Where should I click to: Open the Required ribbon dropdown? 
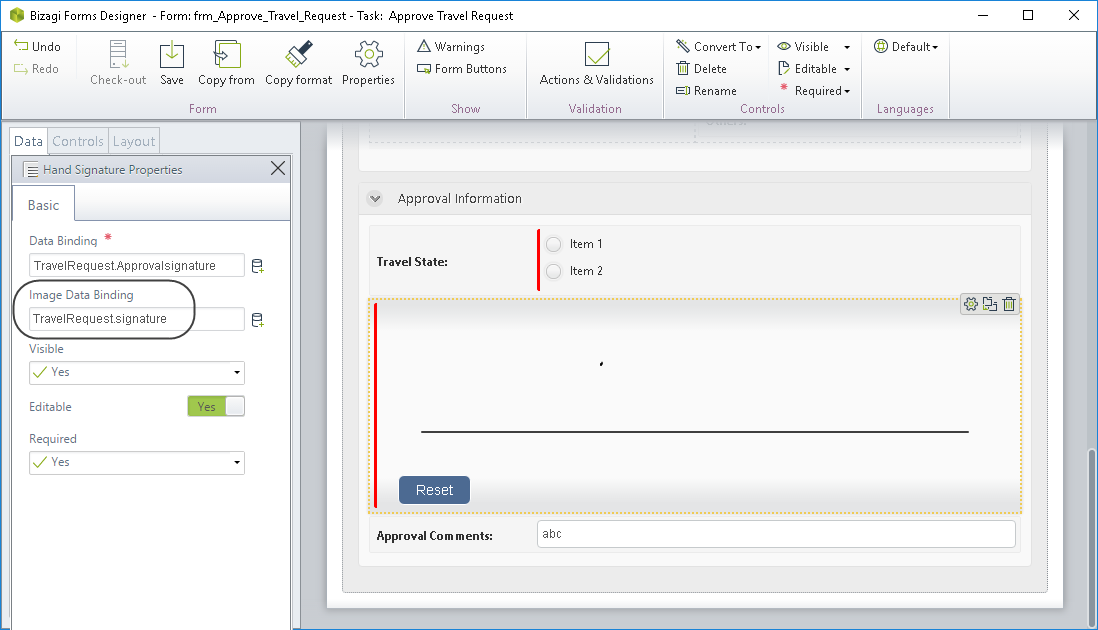(816, 90)
